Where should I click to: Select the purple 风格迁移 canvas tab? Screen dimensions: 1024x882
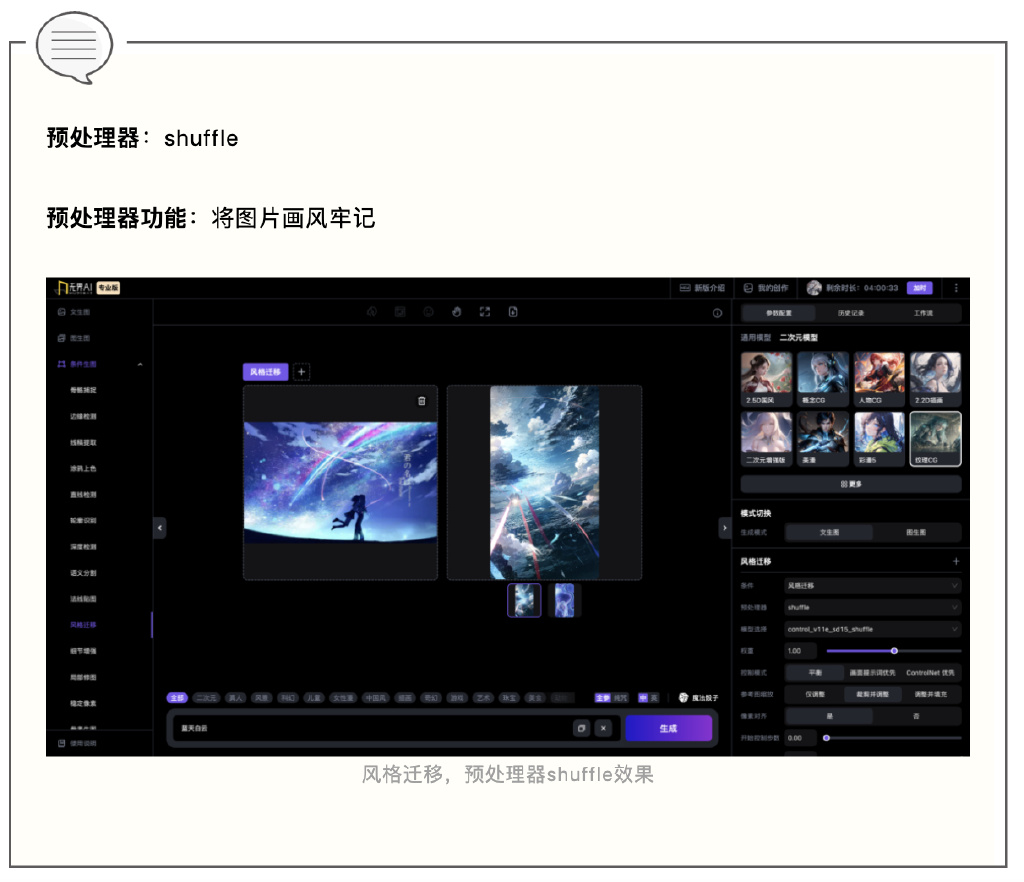tap(265, 371)
